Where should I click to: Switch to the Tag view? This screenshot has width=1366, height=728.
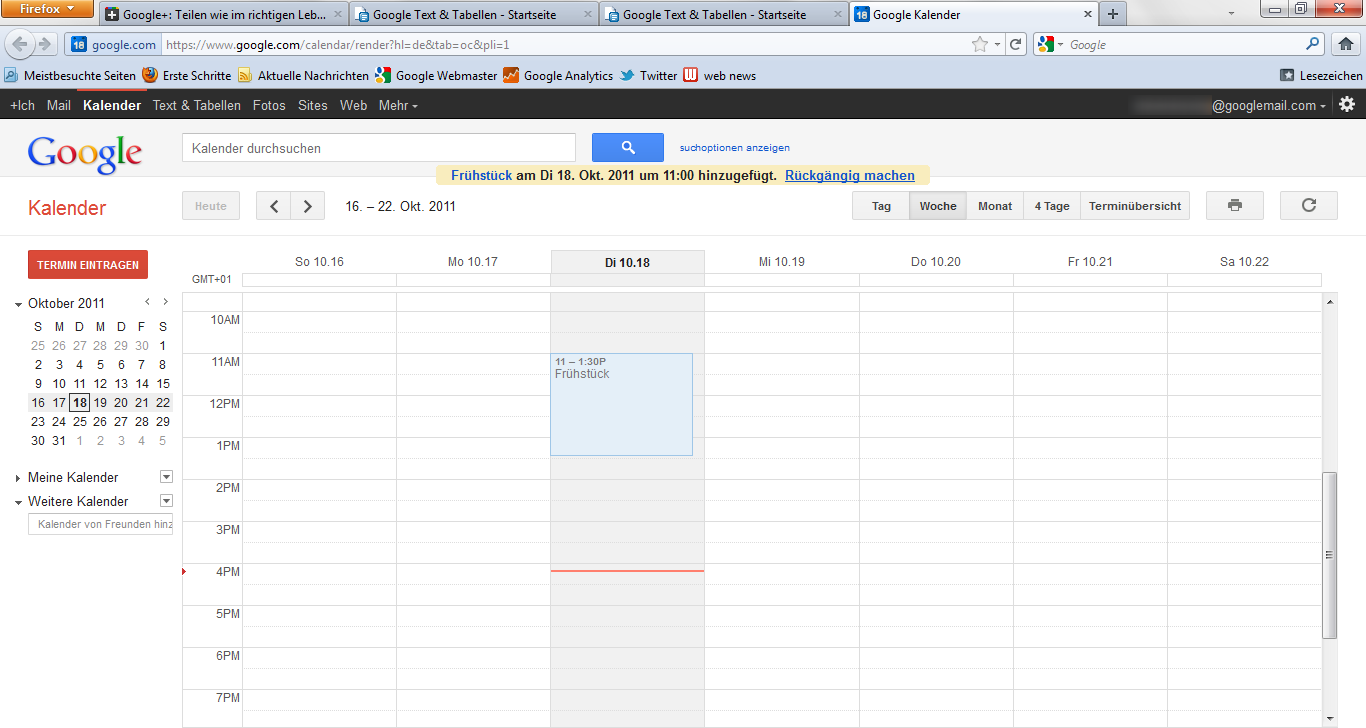[x=880, y=206]
